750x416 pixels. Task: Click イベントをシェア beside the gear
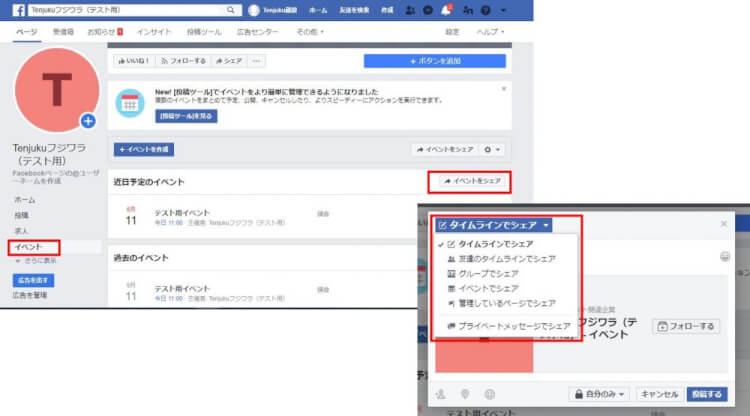445,150
